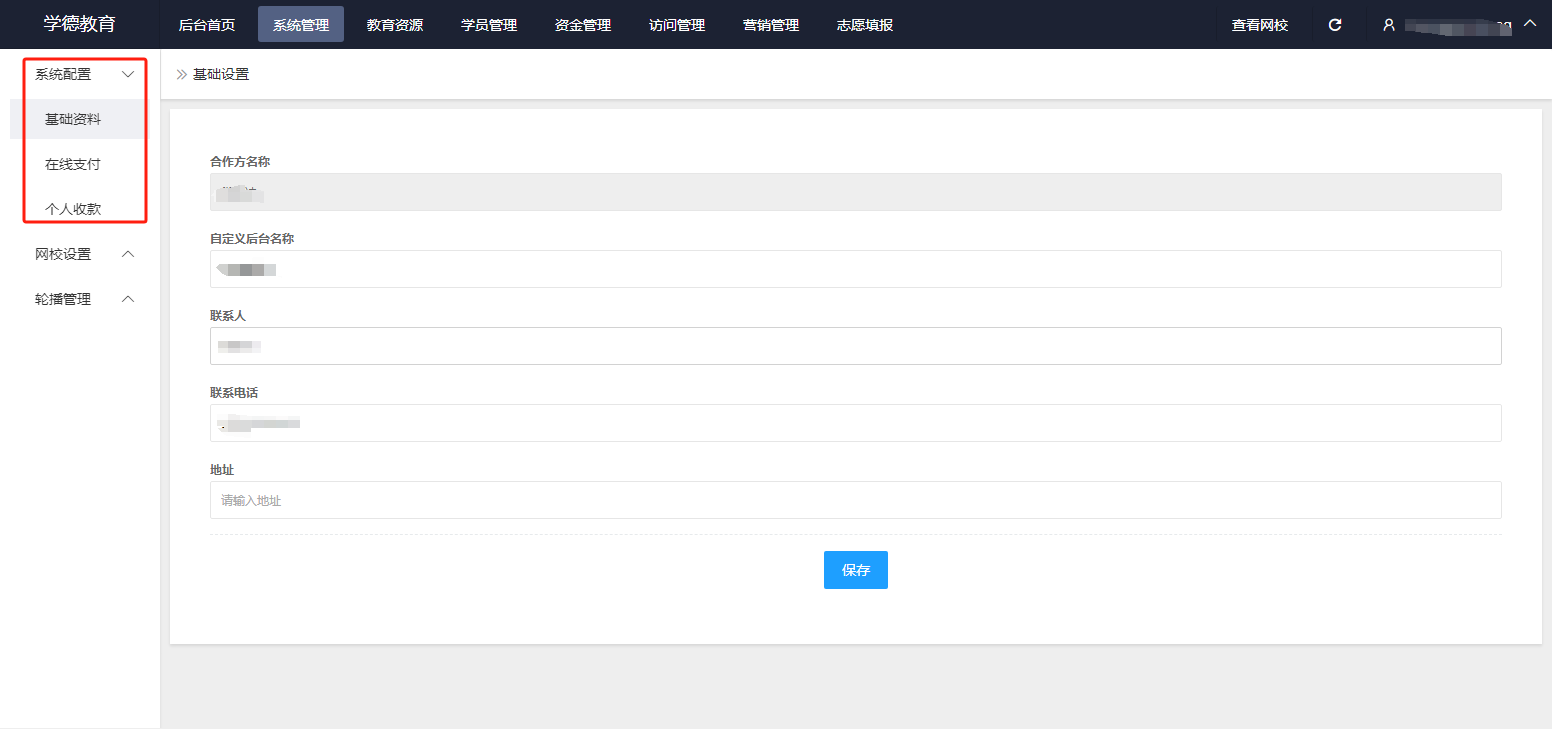Open the 志愿填报 menu
The image size is (1552, 729).
pyautogui.click(x=865, y=25)
